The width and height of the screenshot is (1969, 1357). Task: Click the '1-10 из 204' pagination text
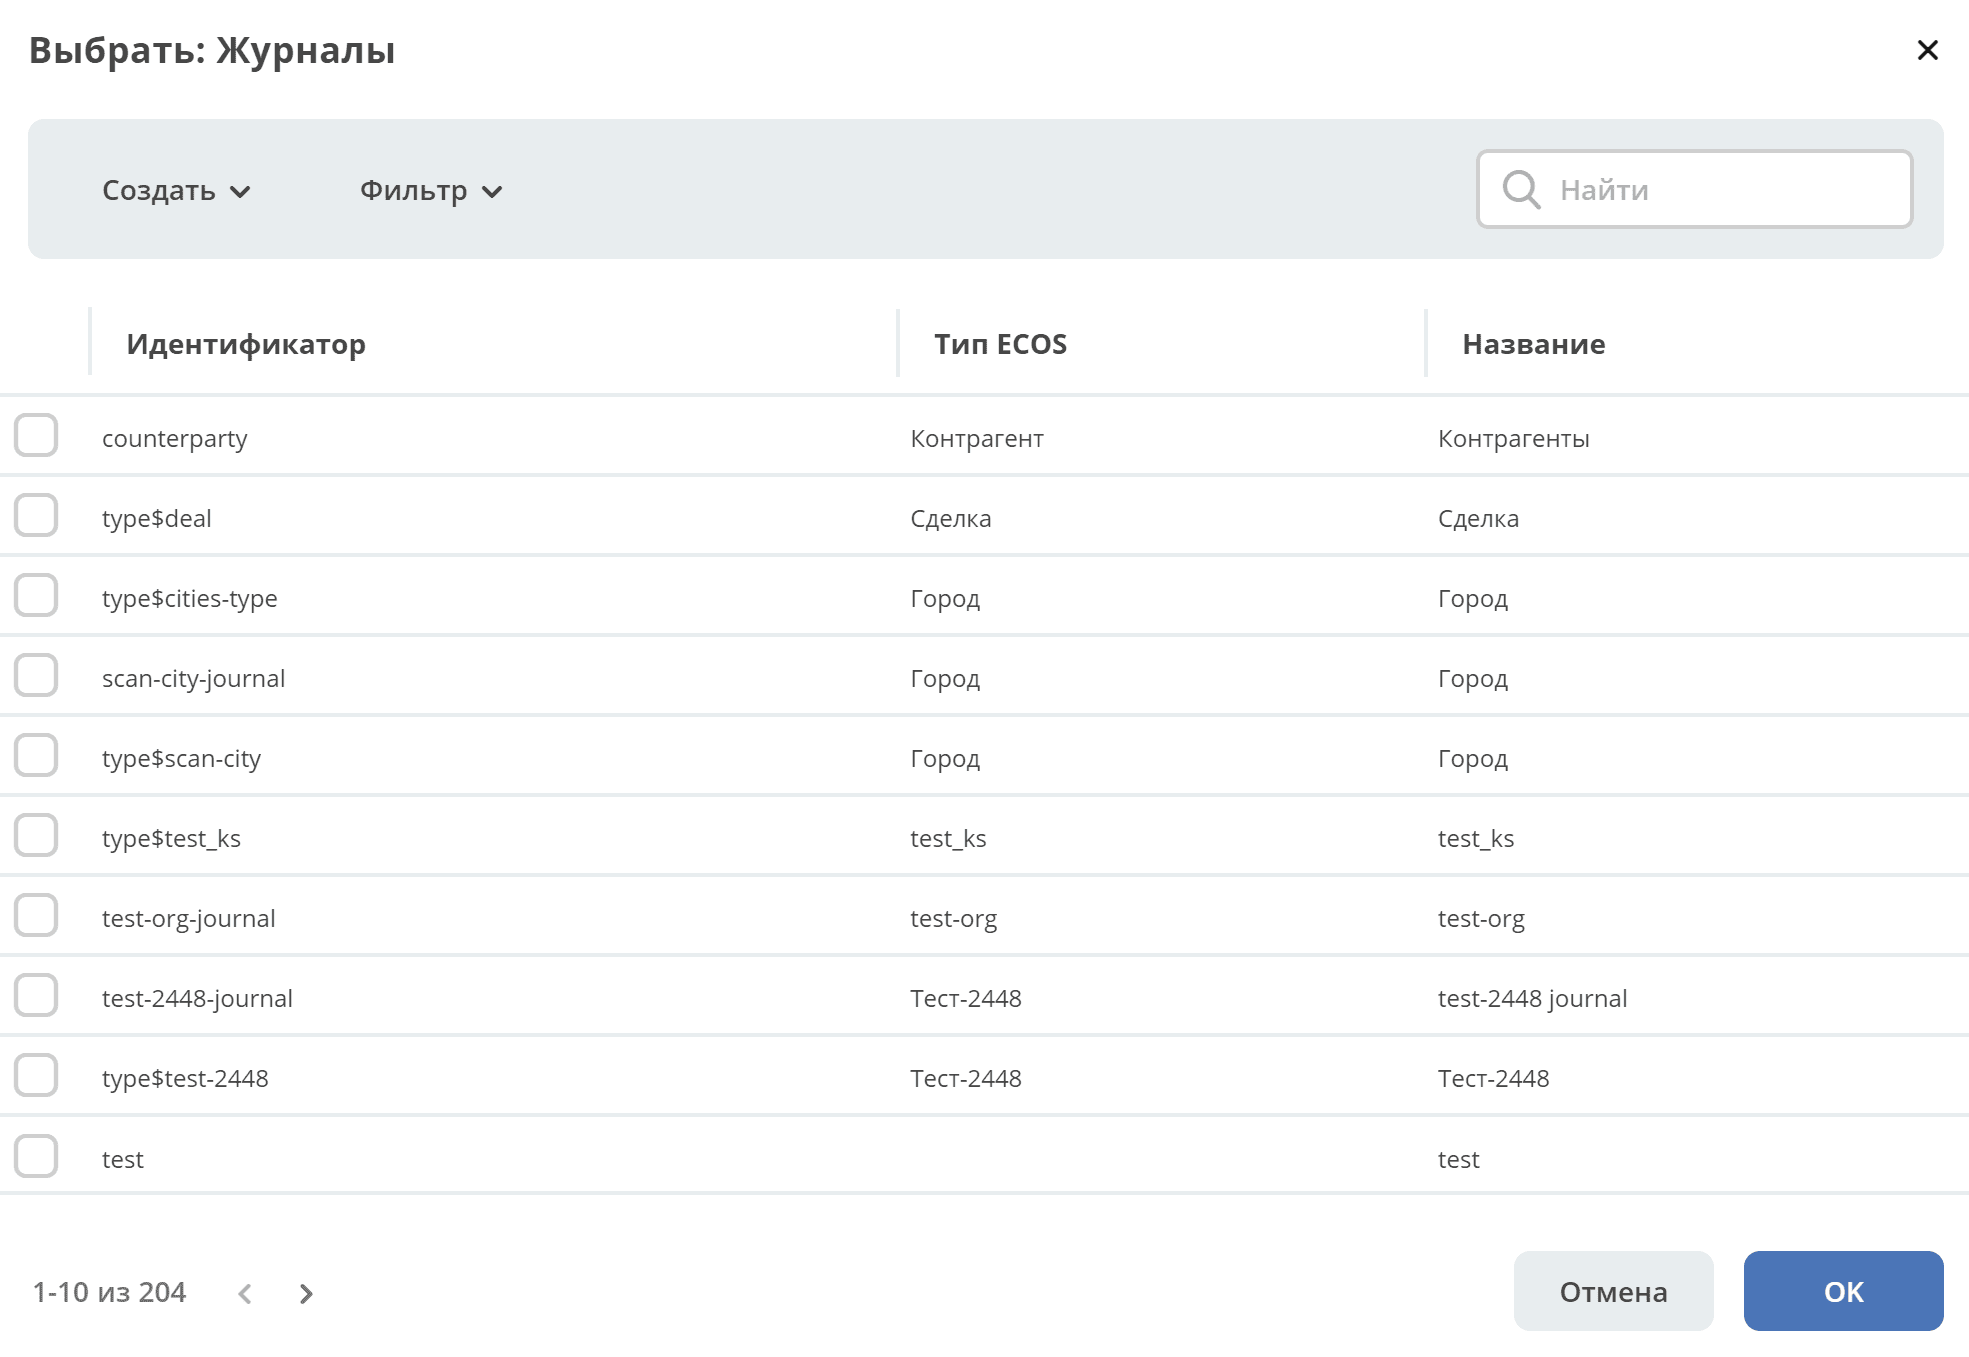(x=109, y=1292)
